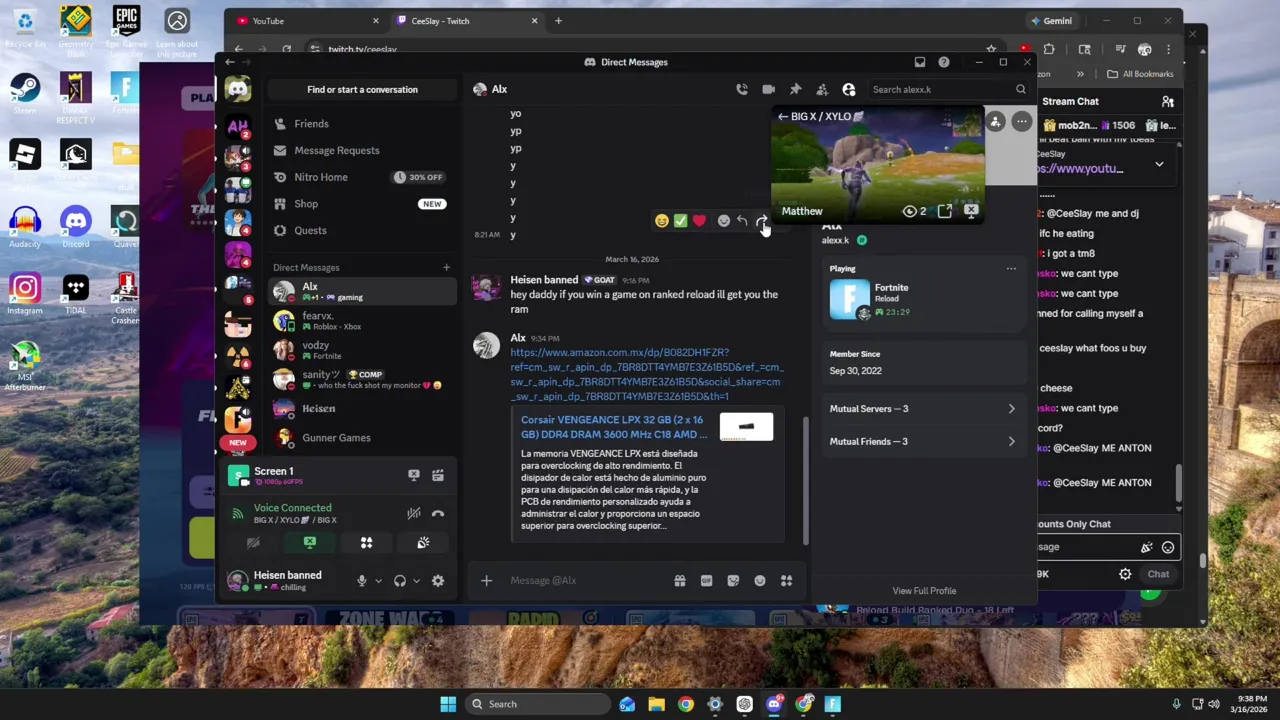
Task: Open GIF picker
Action: coord(706,580)
